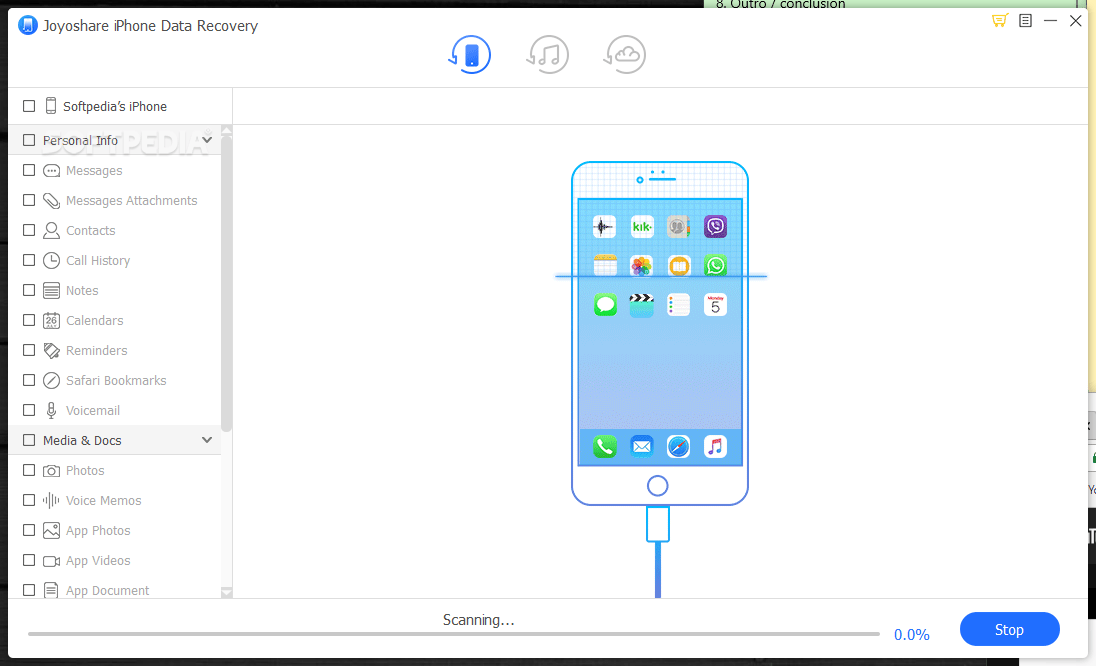The width and height of the screenshot is (1096, 666).
Task: Check the Photos checkbox
Action: (x=29, y=470)
